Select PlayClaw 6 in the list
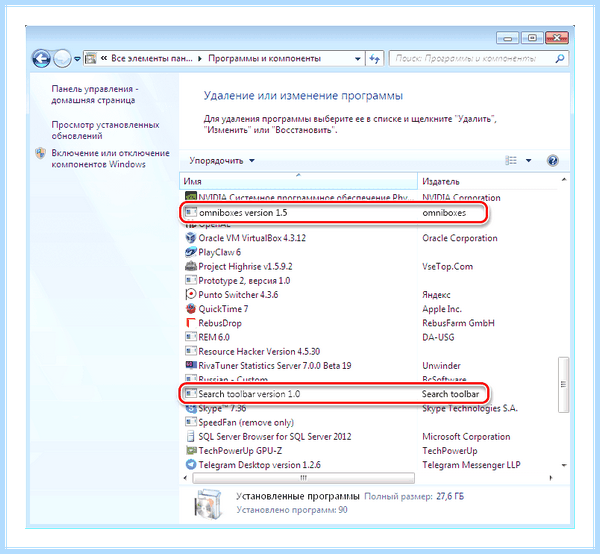Screen dimensions: 600x554 click(219, 252)
